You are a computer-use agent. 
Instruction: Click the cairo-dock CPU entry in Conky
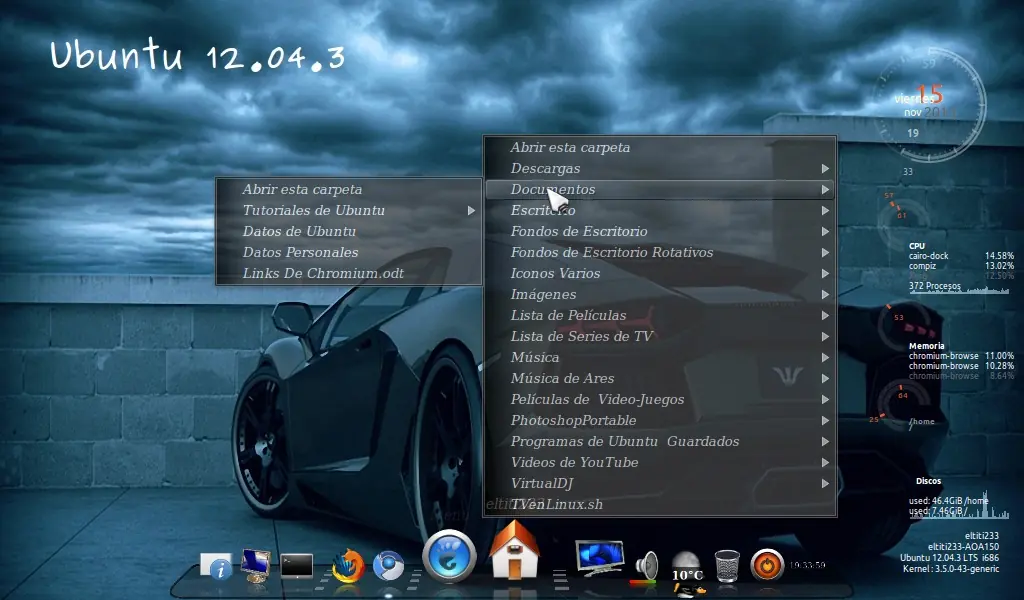tap(961, 256)
